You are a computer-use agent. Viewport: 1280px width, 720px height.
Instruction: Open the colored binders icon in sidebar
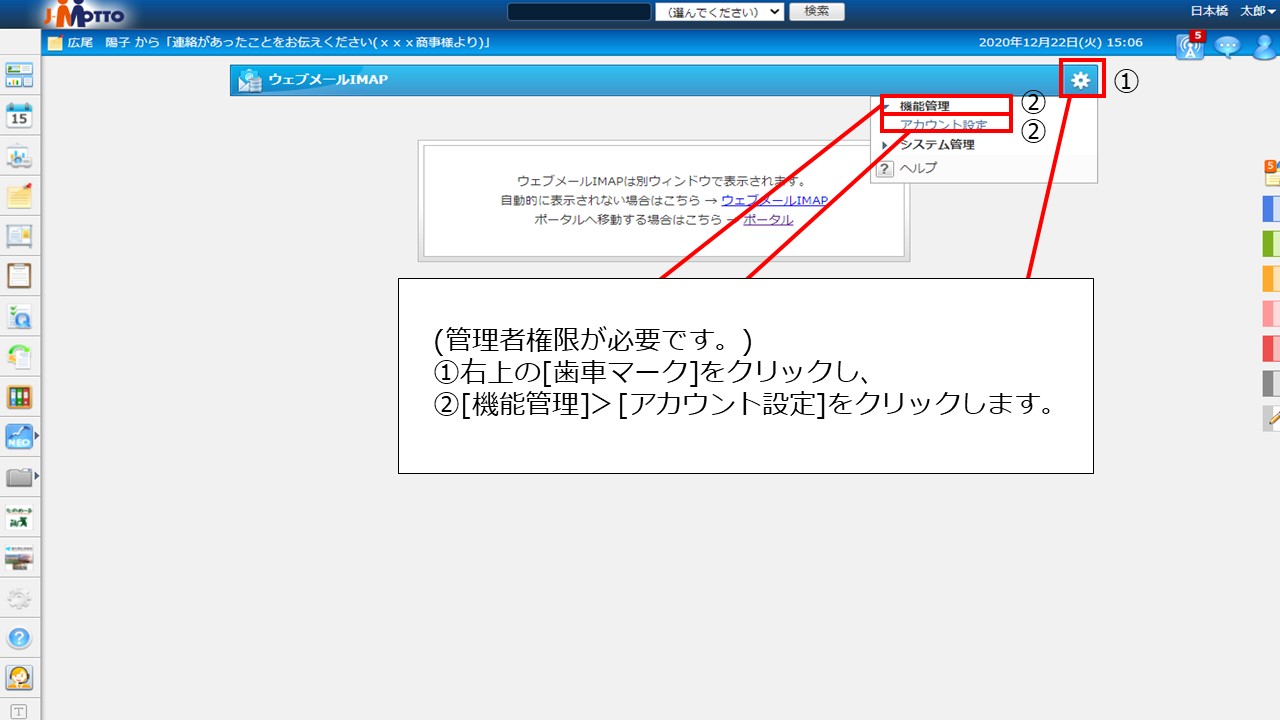pyautogui.click(x=20, y=397)
